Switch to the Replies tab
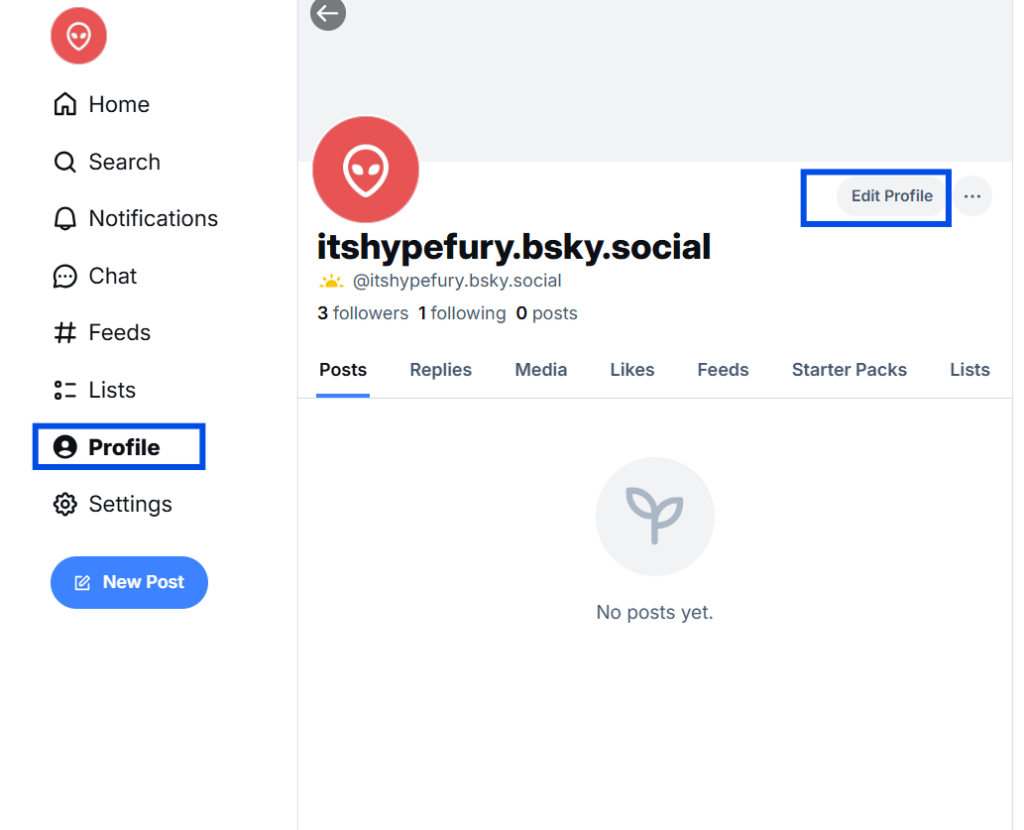The image size is (1024, 830). (x=440, y=369)
